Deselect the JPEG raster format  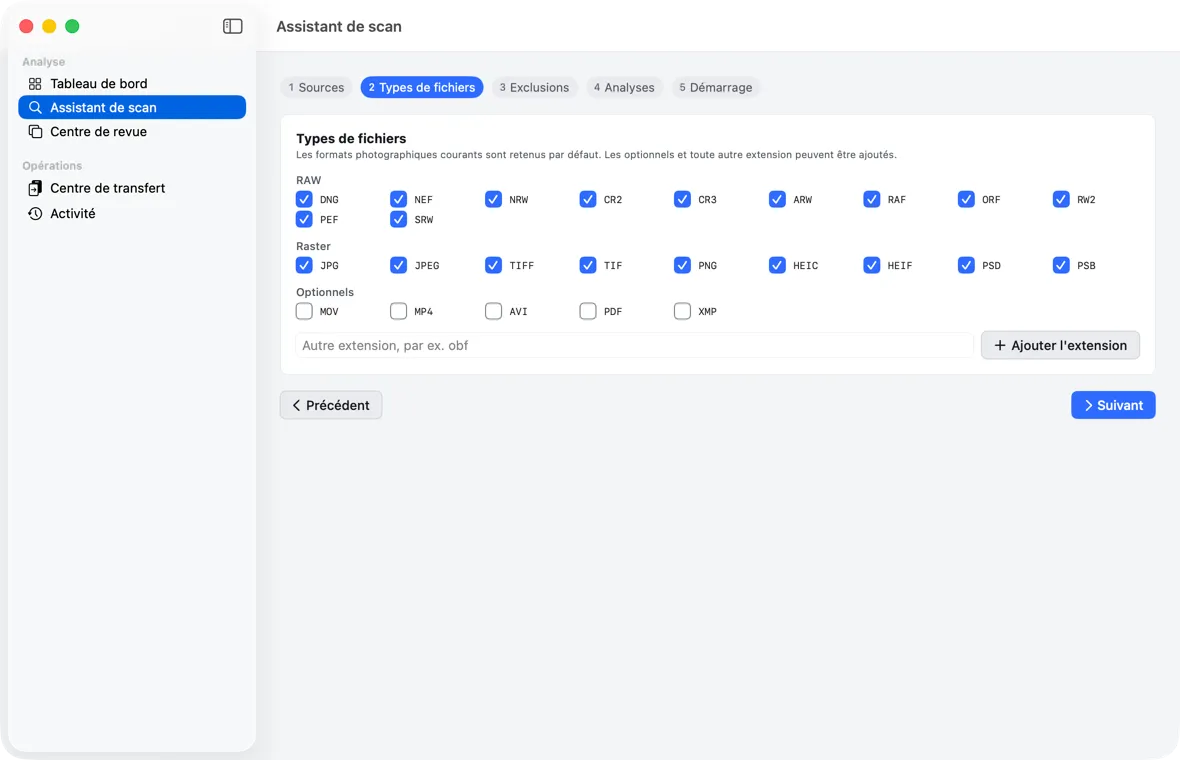click(399, 265)
